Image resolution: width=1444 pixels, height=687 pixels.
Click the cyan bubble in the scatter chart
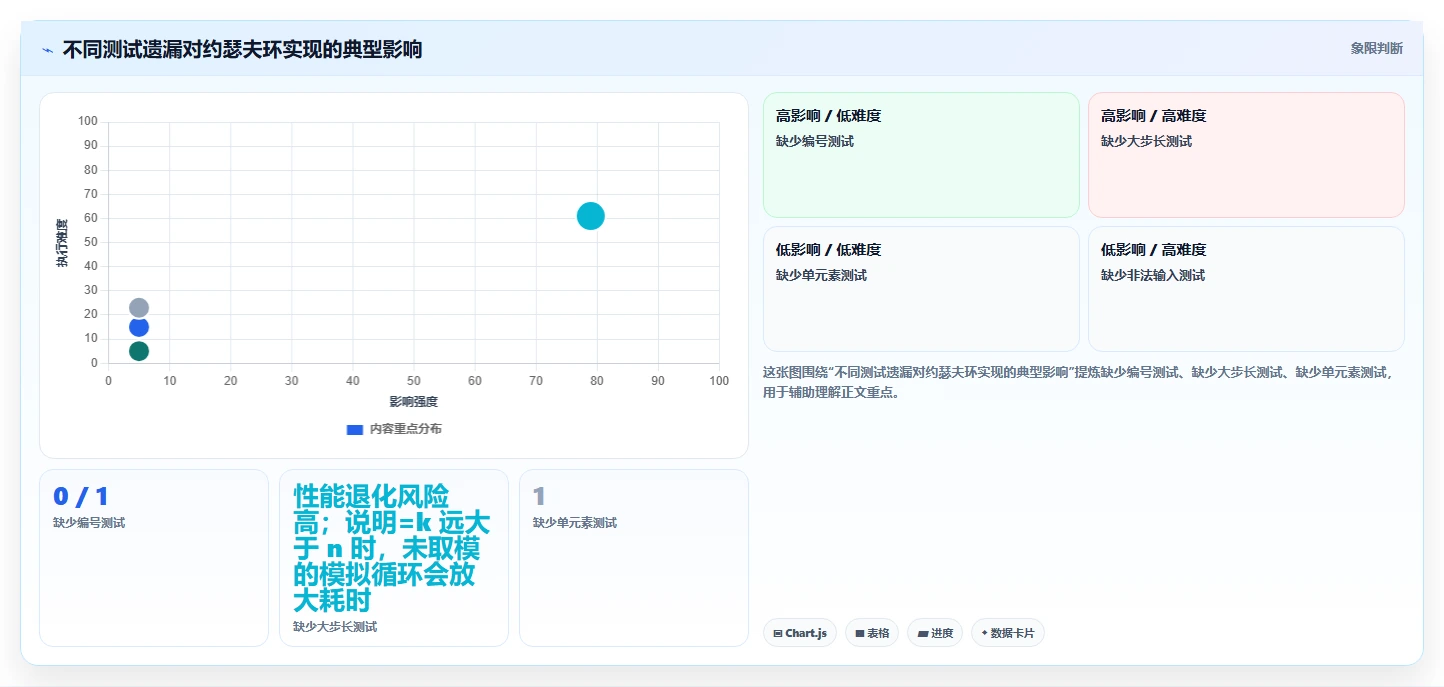coord(591,216)
